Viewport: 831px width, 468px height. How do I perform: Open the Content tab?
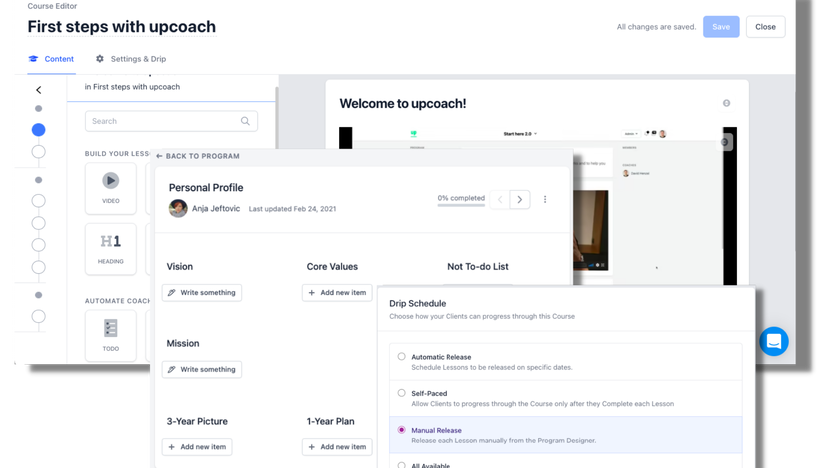coord(51,59)
